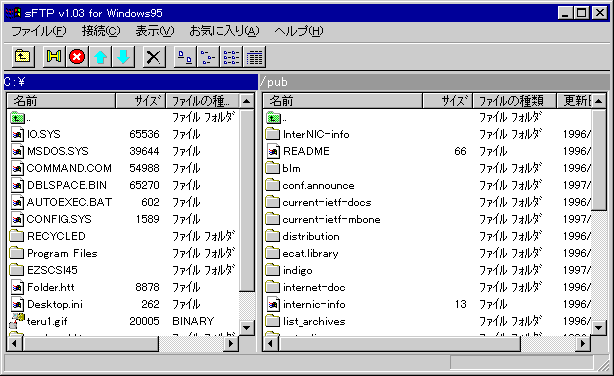The width and height of the screenshot is (614, 376).
Task: Click the internic-info file icon
Action: pos(273,304)
